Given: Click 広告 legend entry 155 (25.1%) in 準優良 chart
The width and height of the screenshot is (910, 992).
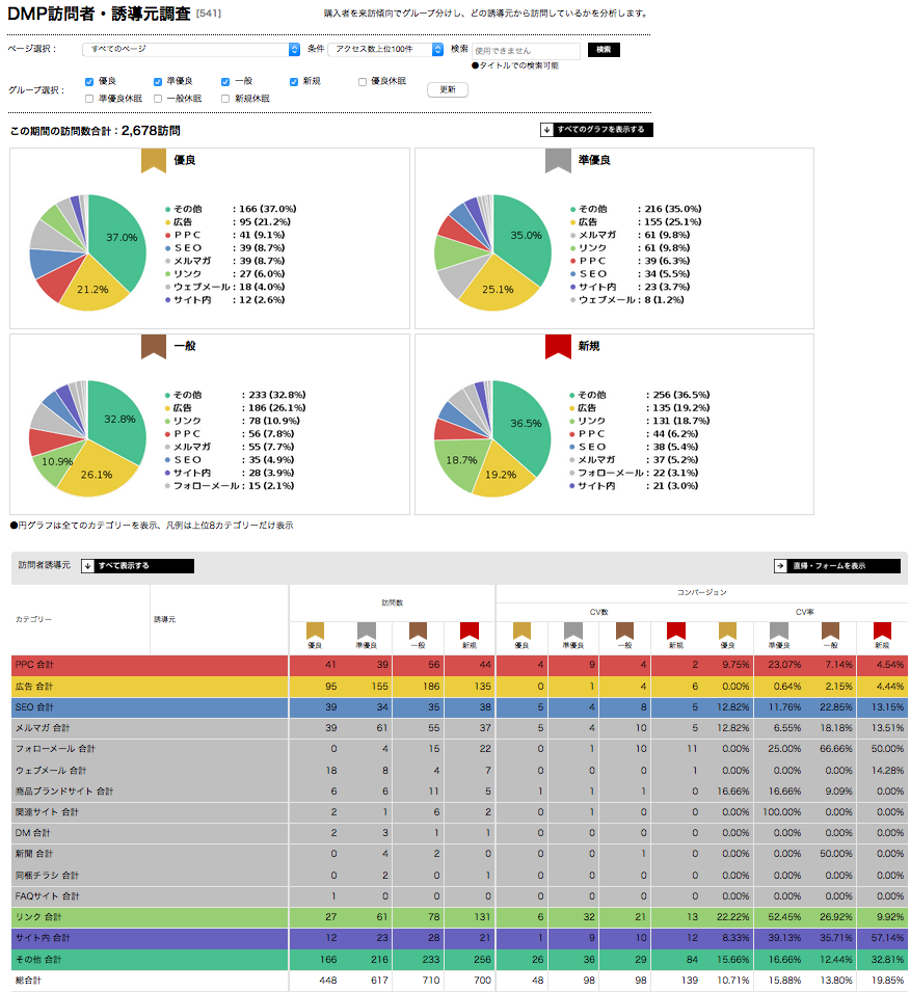Looking at the screenshot, I should click(635, 222).
